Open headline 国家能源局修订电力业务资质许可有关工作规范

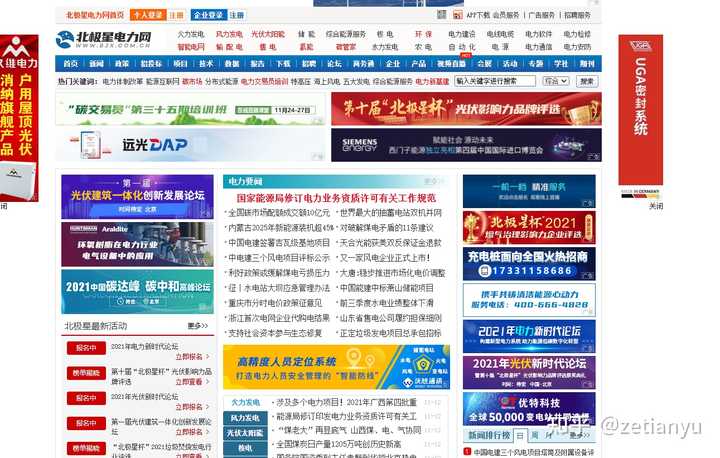pos(336,198)
